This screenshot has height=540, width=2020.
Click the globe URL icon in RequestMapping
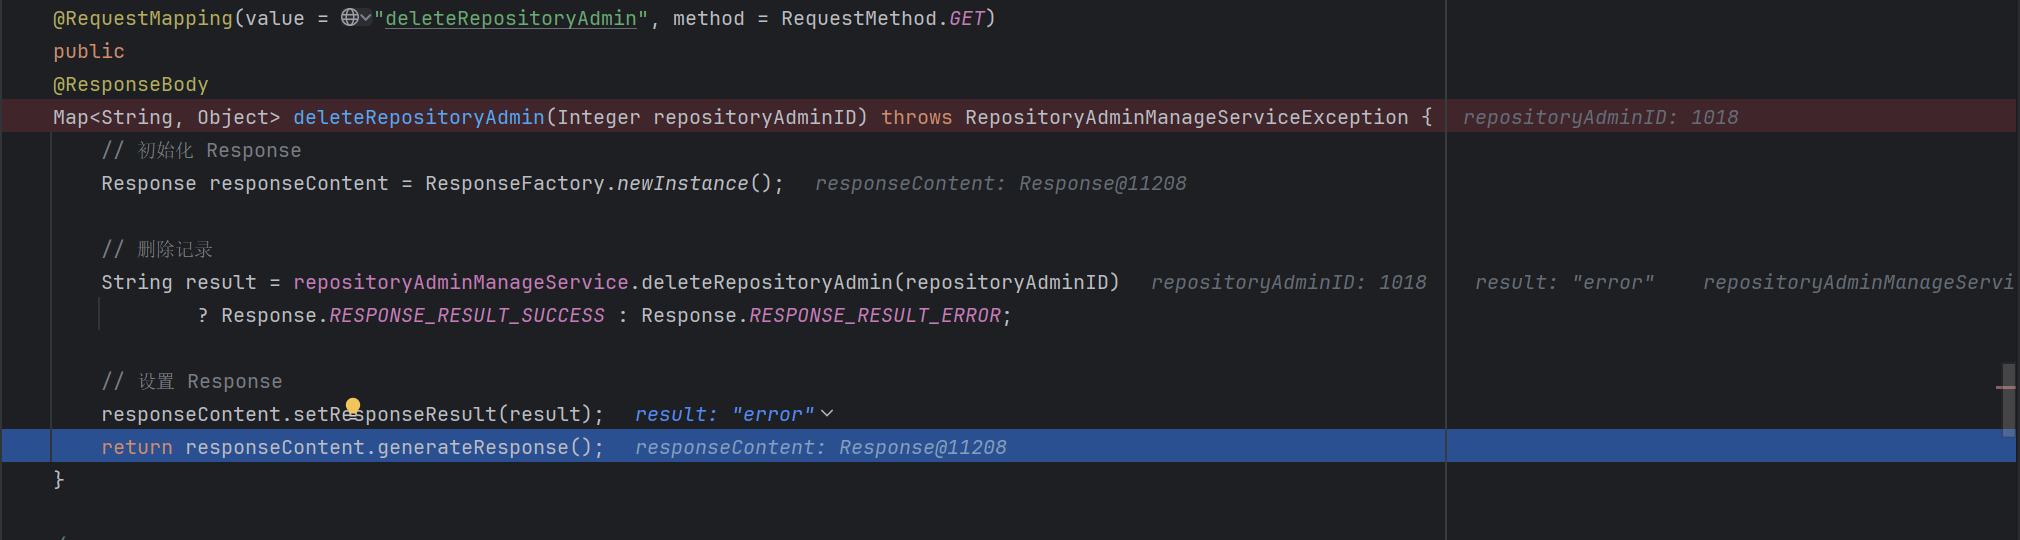[x=349, y=17]
